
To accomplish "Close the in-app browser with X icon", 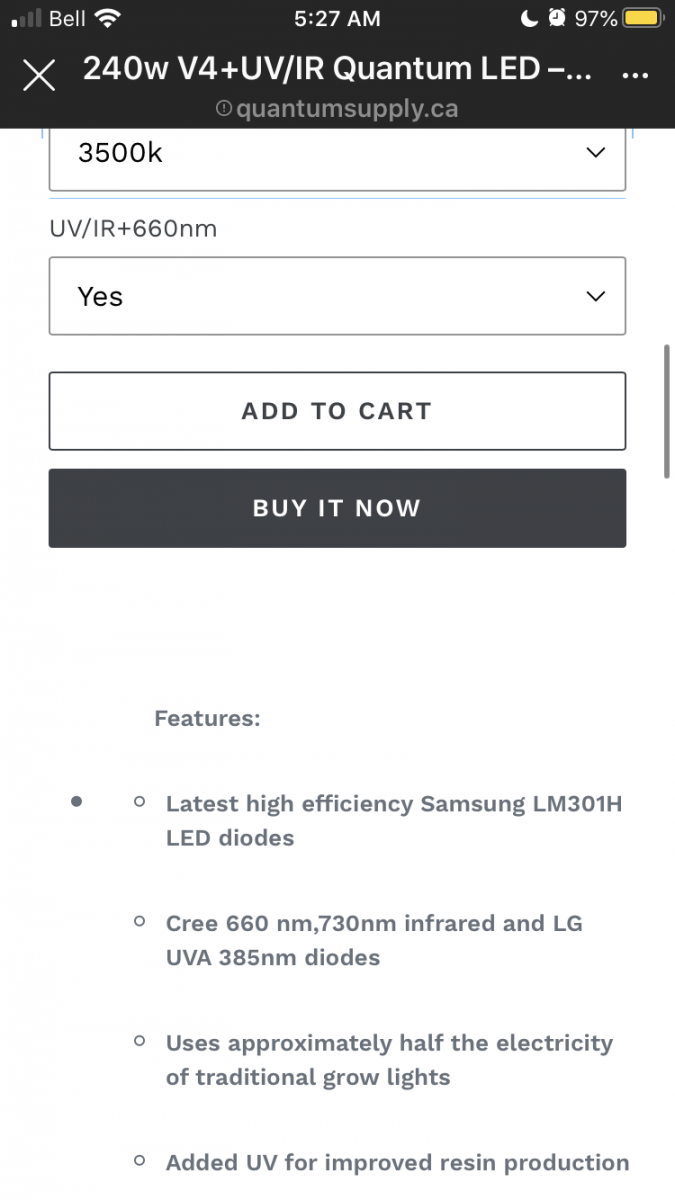I will click(x=39, y=75).
